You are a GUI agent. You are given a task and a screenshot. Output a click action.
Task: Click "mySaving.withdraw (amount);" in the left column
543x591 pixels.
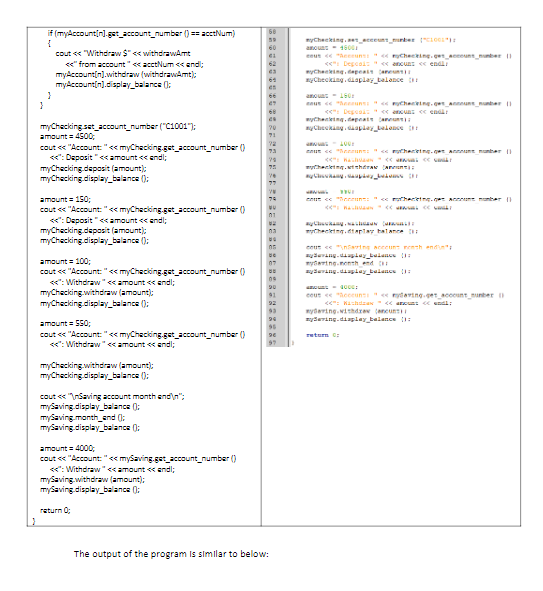[x=92, y=479]
